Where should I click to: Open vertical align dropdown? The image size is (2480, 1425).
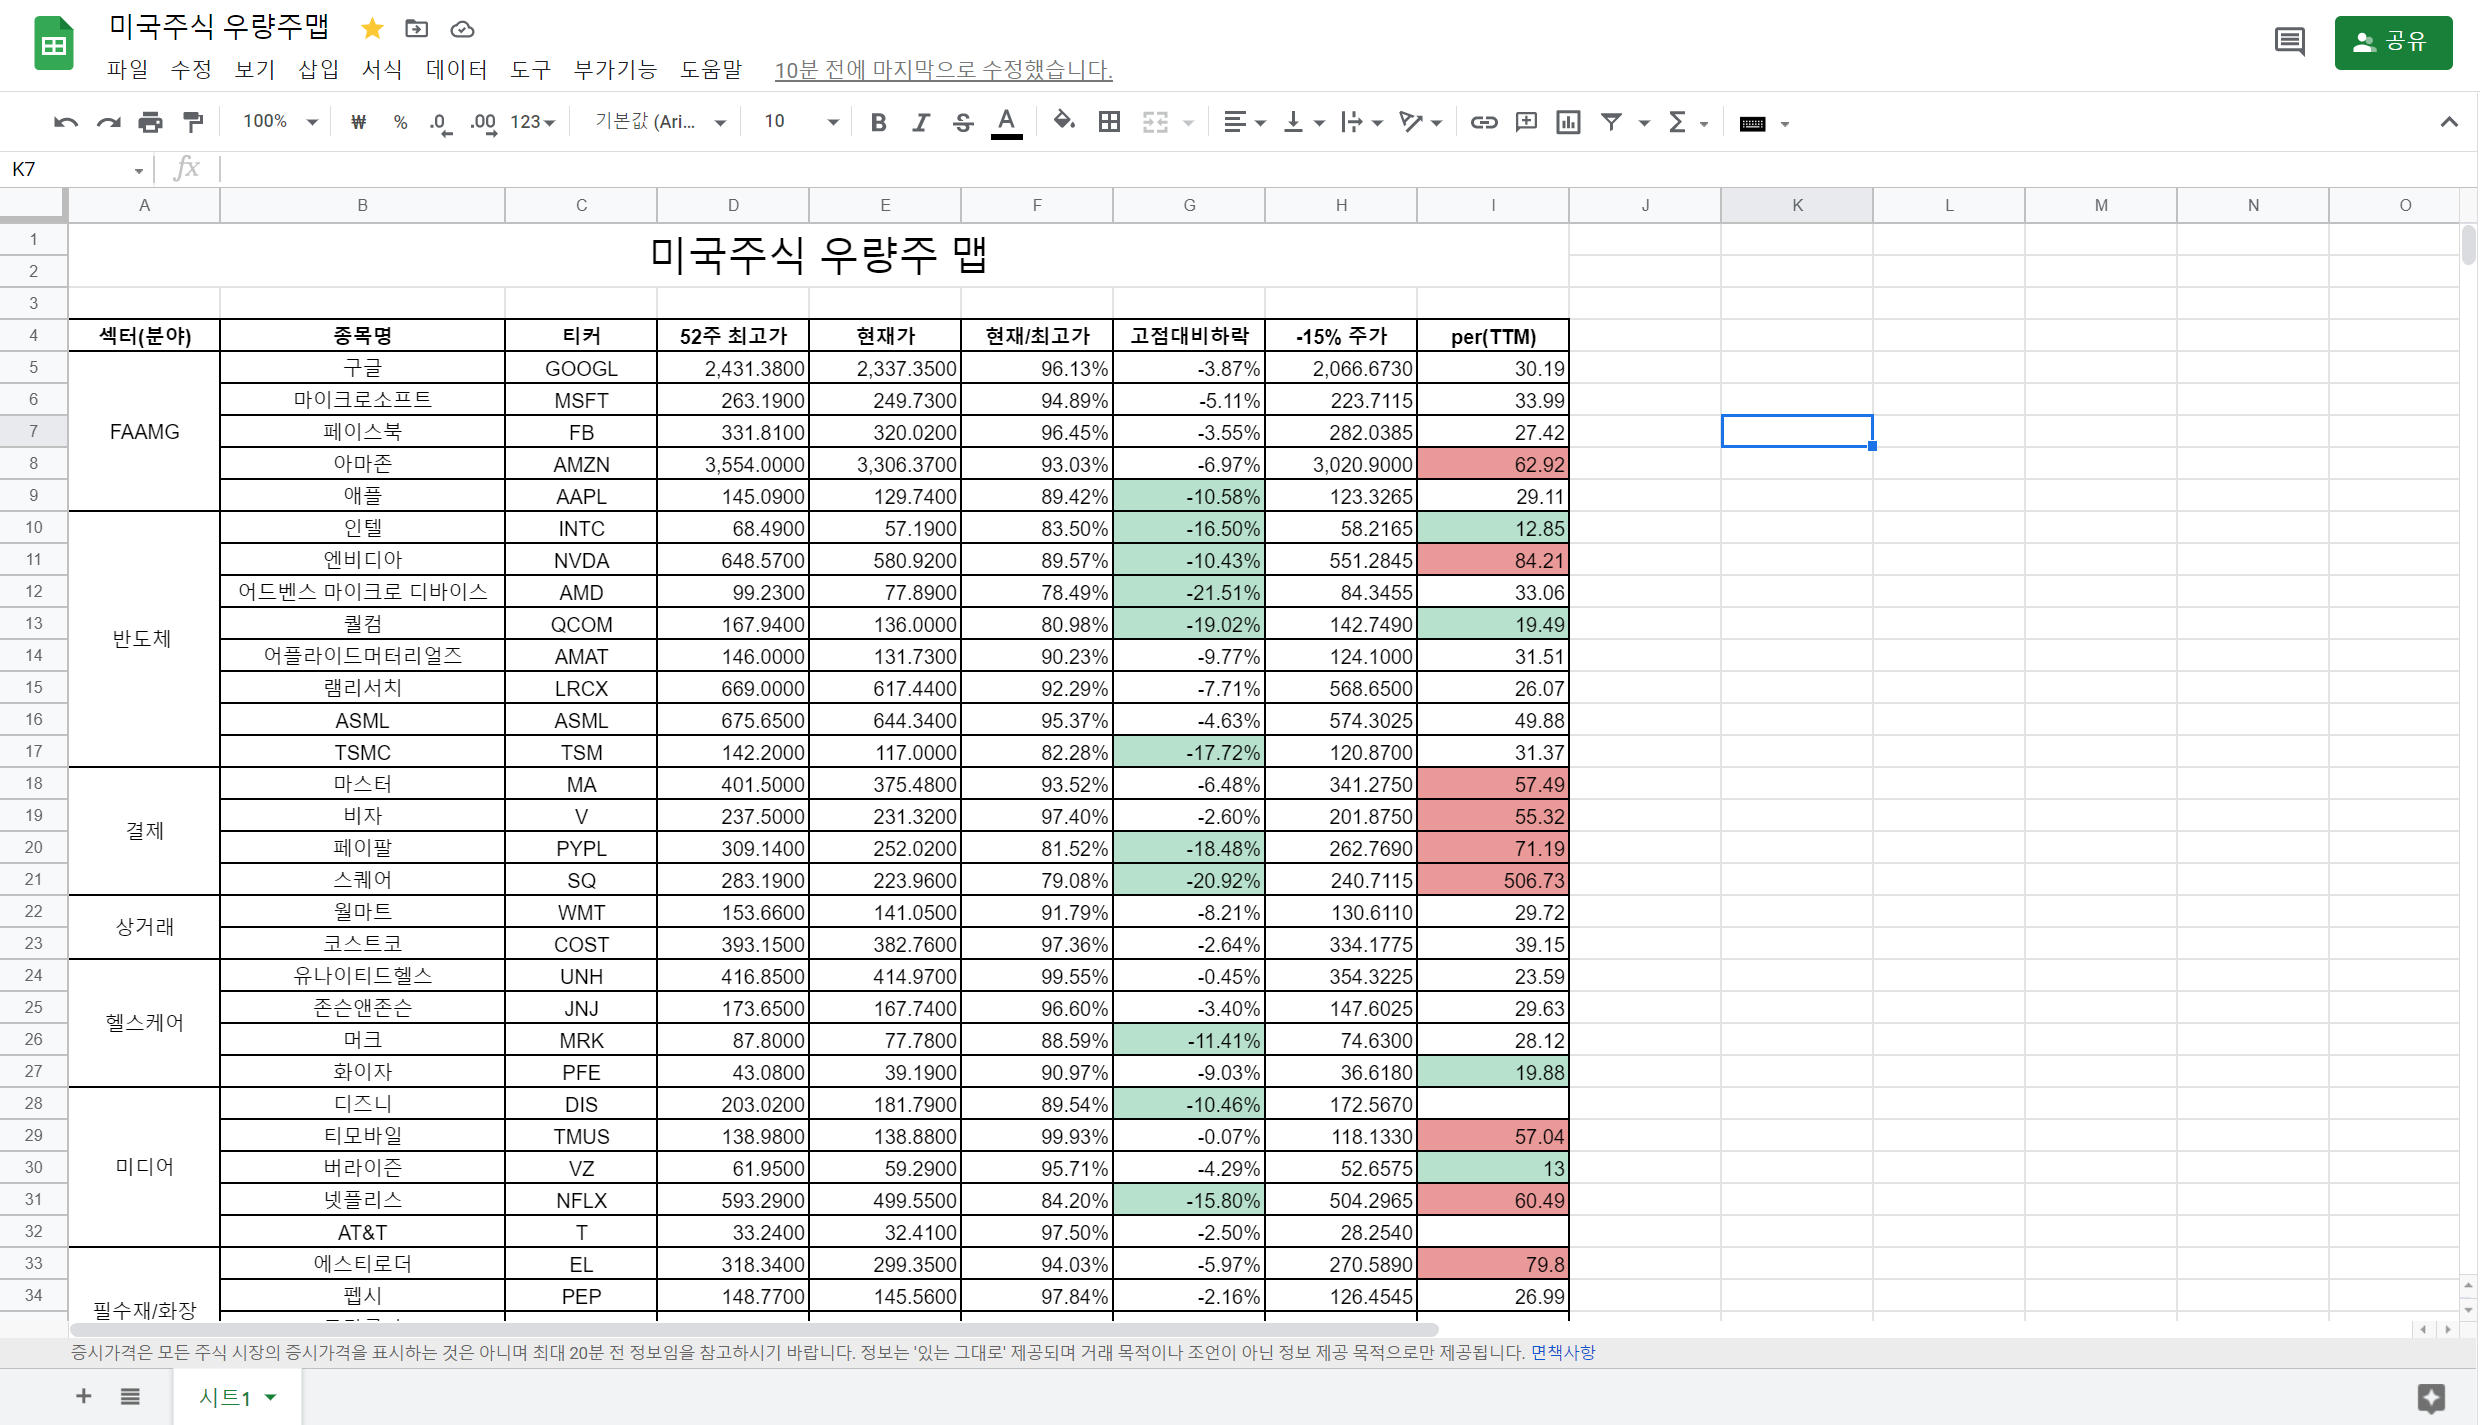pos(1304,122)
